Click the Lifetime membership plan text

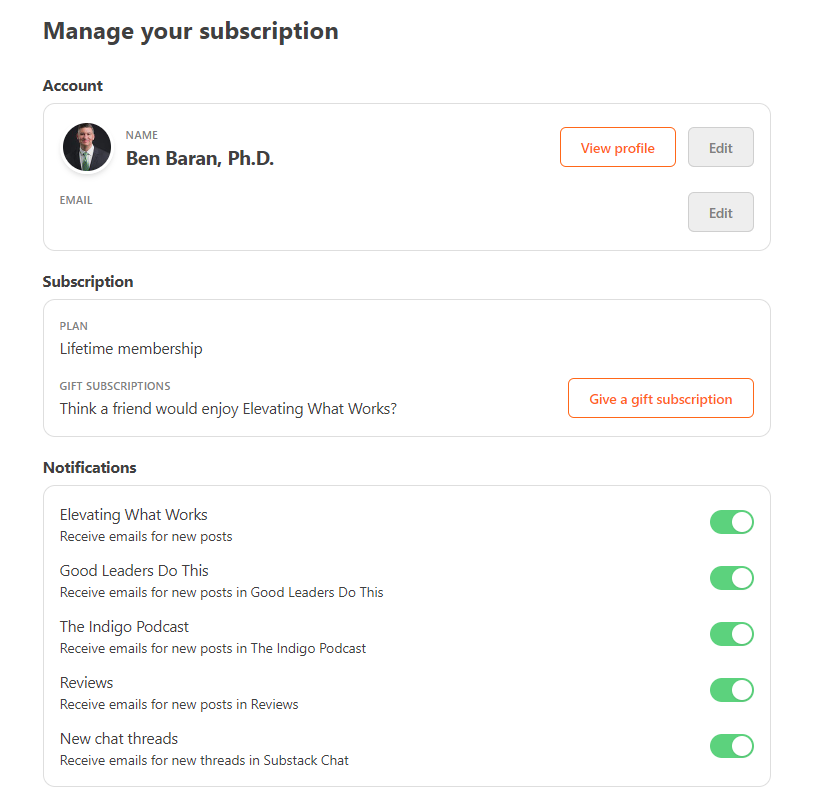point(131,348)
